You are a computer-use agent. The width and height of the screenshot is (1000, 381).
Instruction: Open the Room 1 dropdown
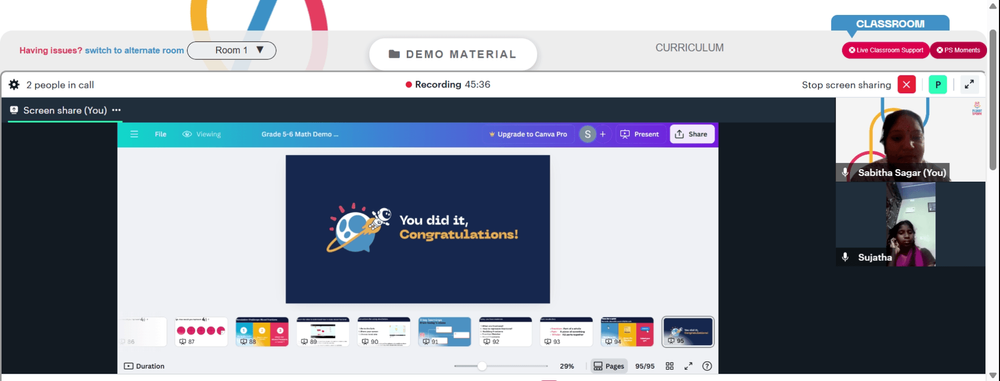pos(232,50)
